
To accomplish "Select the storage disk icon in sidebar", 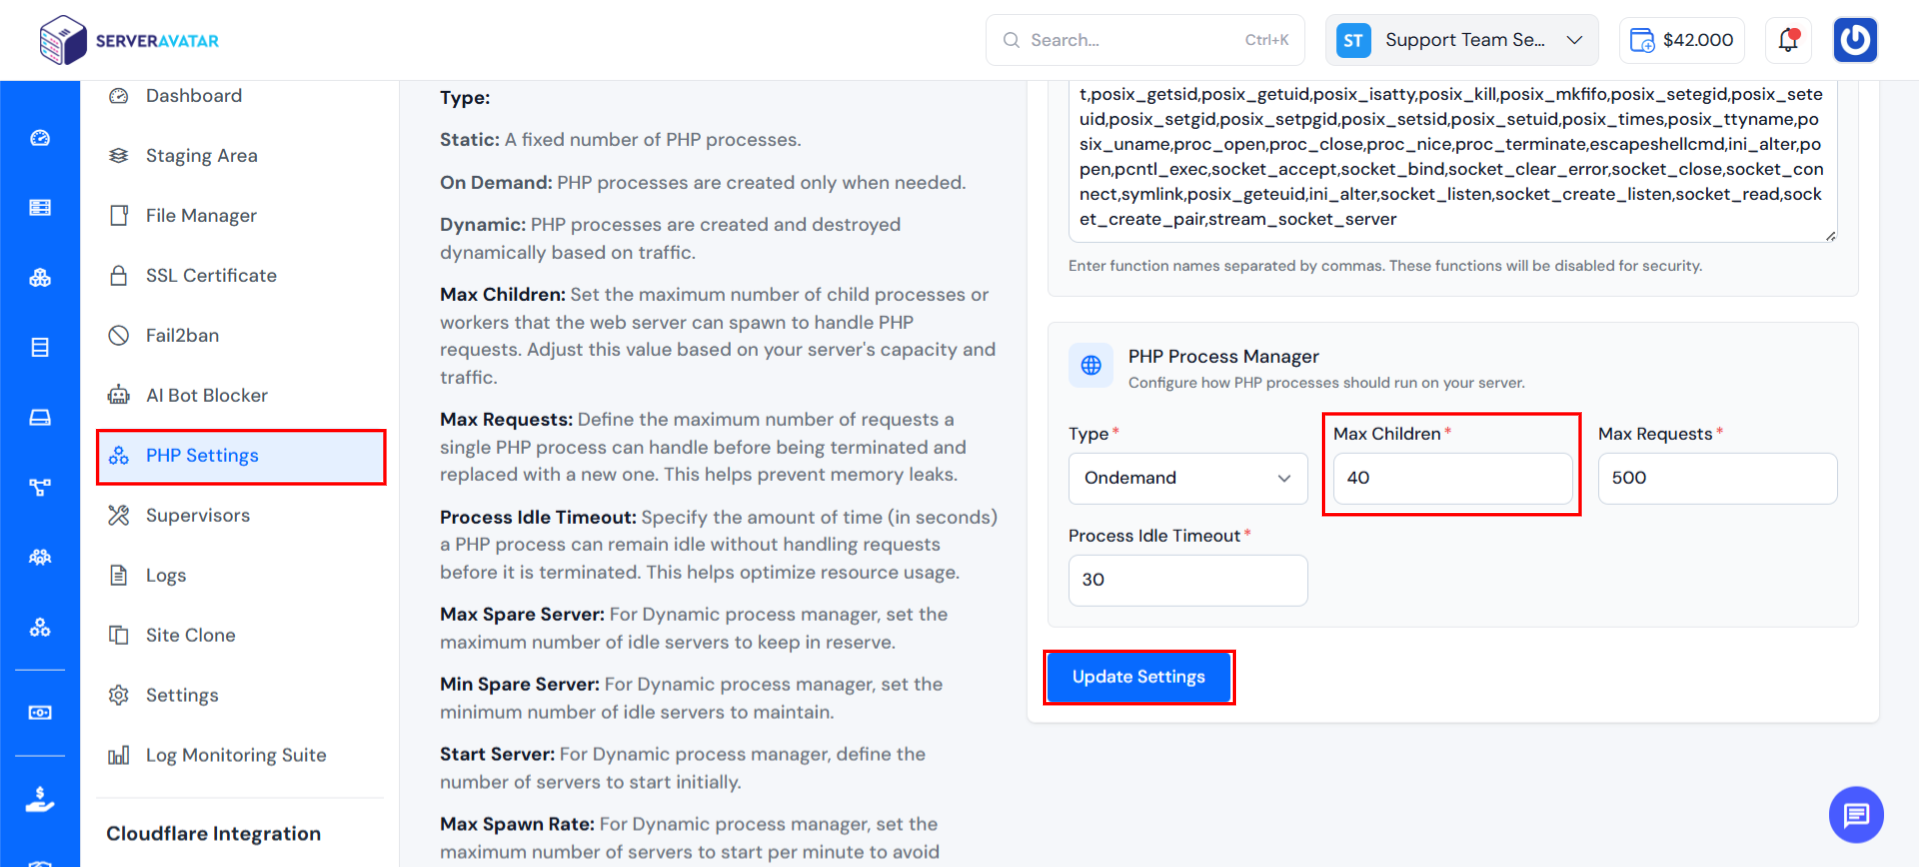I will 40,417.
